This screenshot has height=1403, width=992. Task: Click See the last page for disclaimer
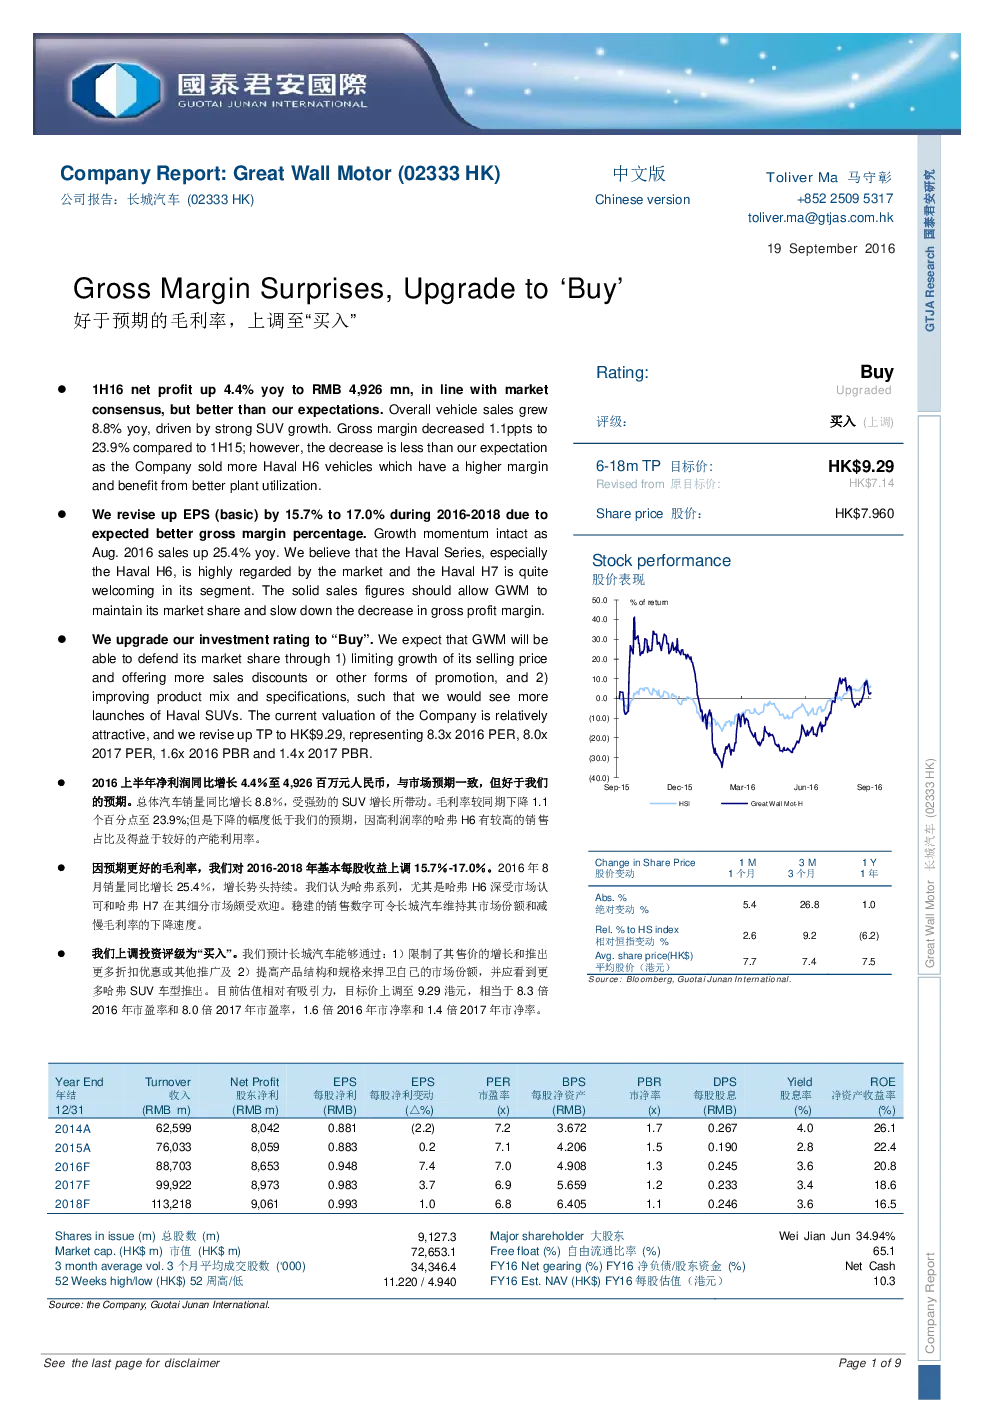point(132,1364)
